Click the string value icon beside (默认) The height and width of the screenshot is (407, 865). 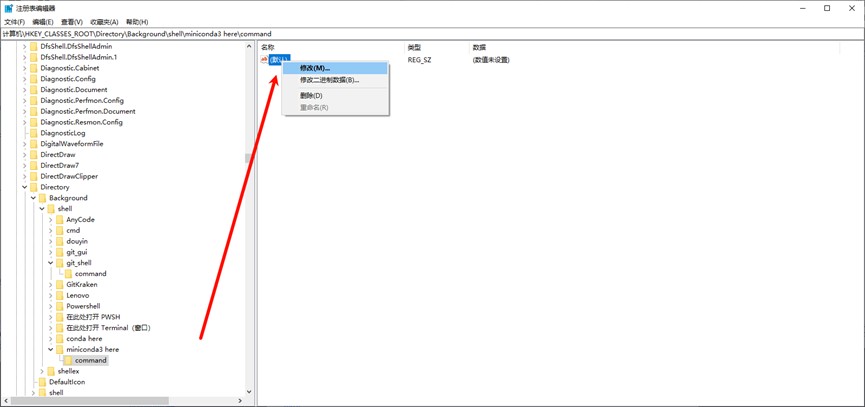264,60
